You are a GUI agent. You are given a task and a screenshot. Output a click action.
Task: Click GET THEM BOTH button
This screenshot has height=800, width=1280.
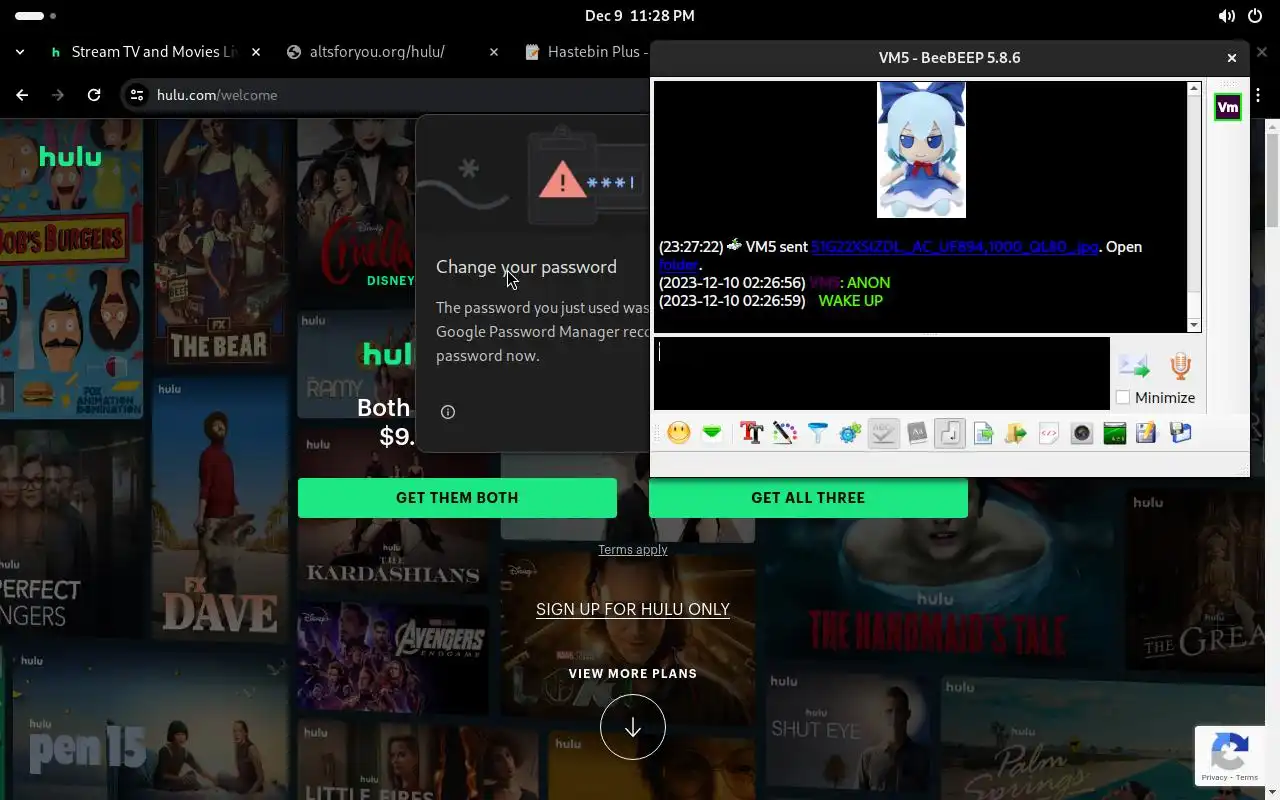(x=457, y=498)
